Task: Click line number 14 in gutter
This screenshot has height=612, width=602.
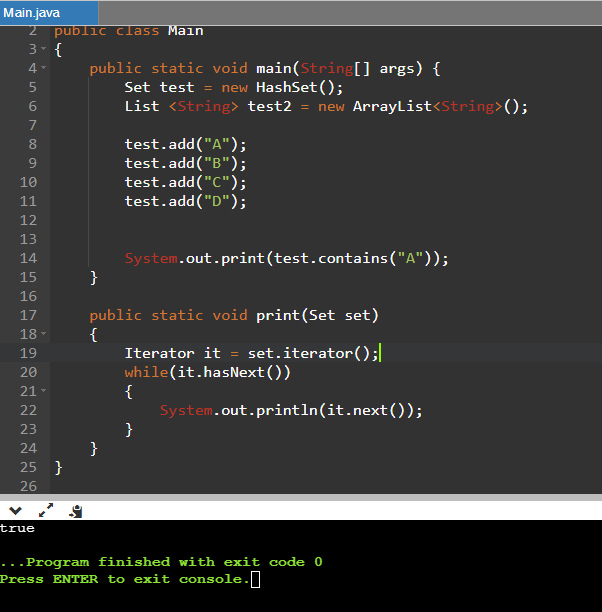Action: (x=28, y=258)
